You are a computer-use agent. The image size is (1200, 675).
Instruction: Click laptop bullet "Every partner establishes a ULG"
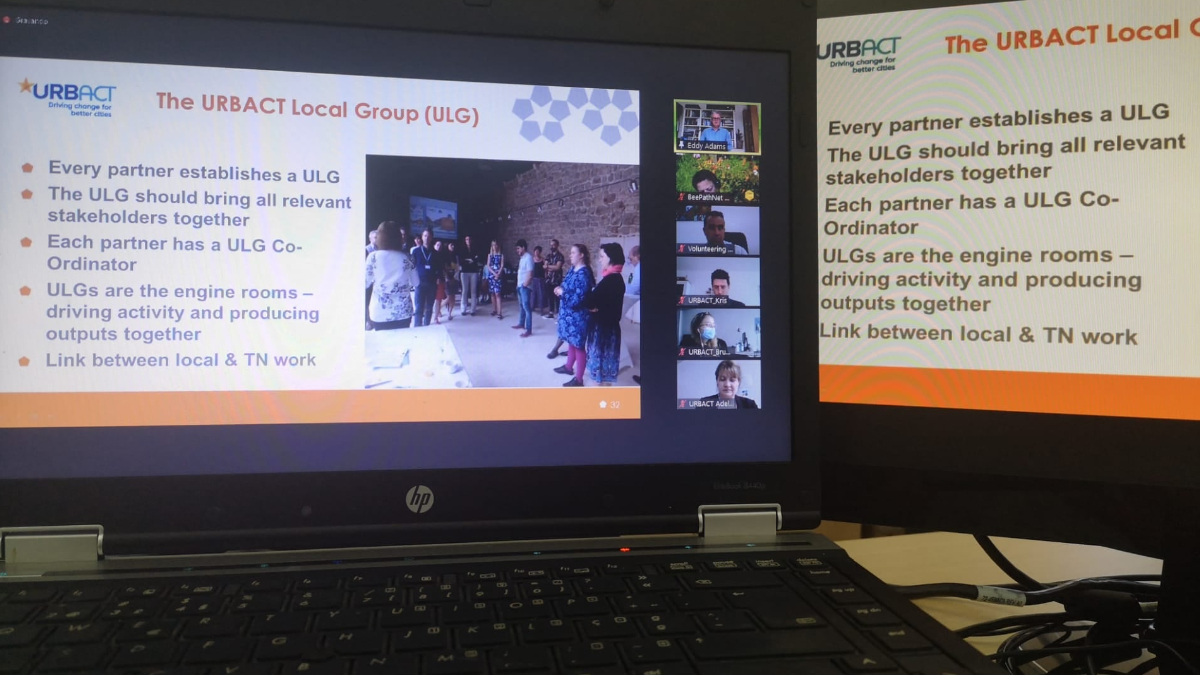point(193,172)
